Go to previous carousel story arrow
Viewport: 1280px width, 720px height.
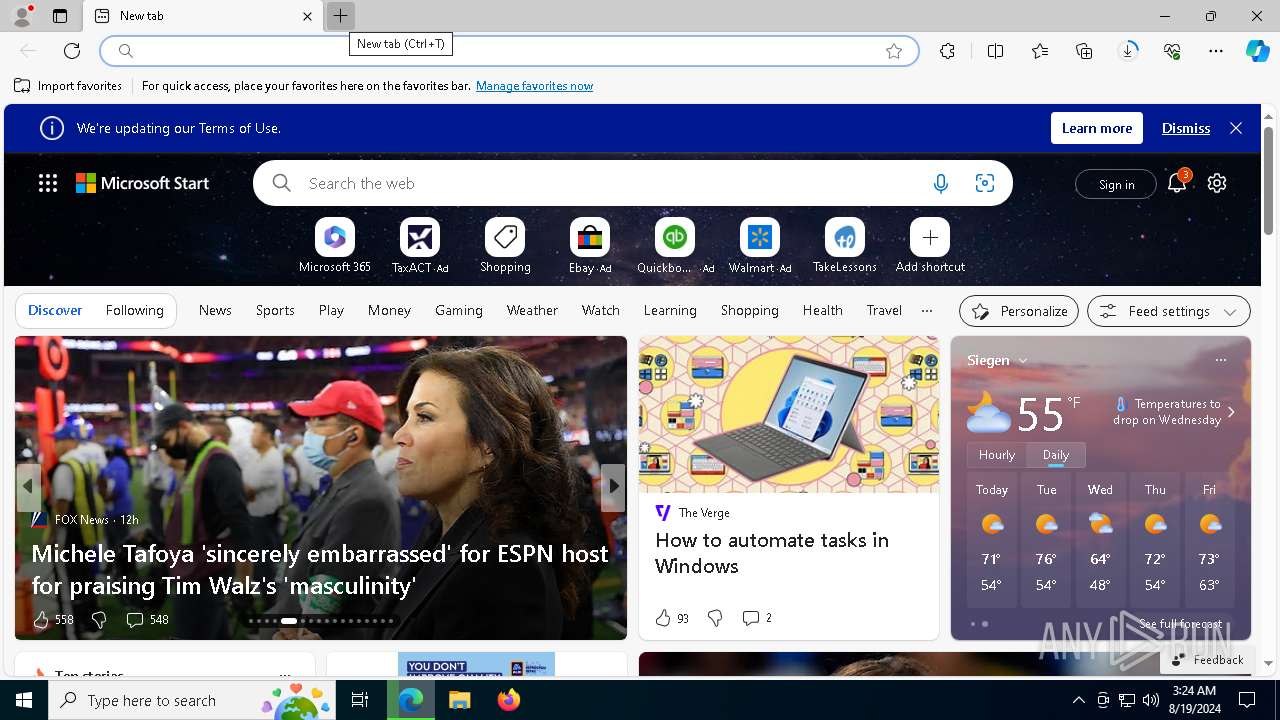[x=28, y=486]
